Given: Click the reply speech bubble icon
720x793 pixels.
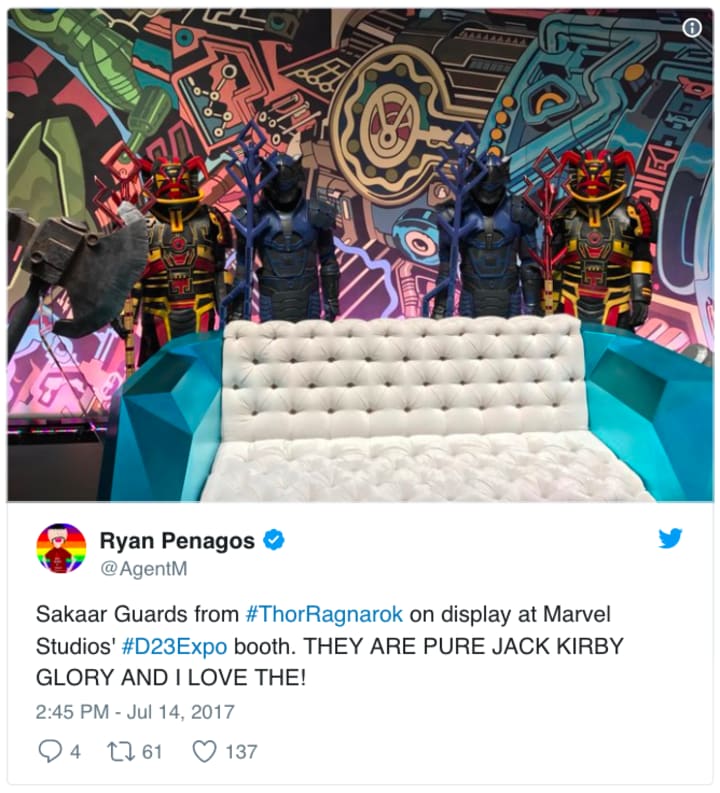Looking at the screenshot, I should [50, 751].
